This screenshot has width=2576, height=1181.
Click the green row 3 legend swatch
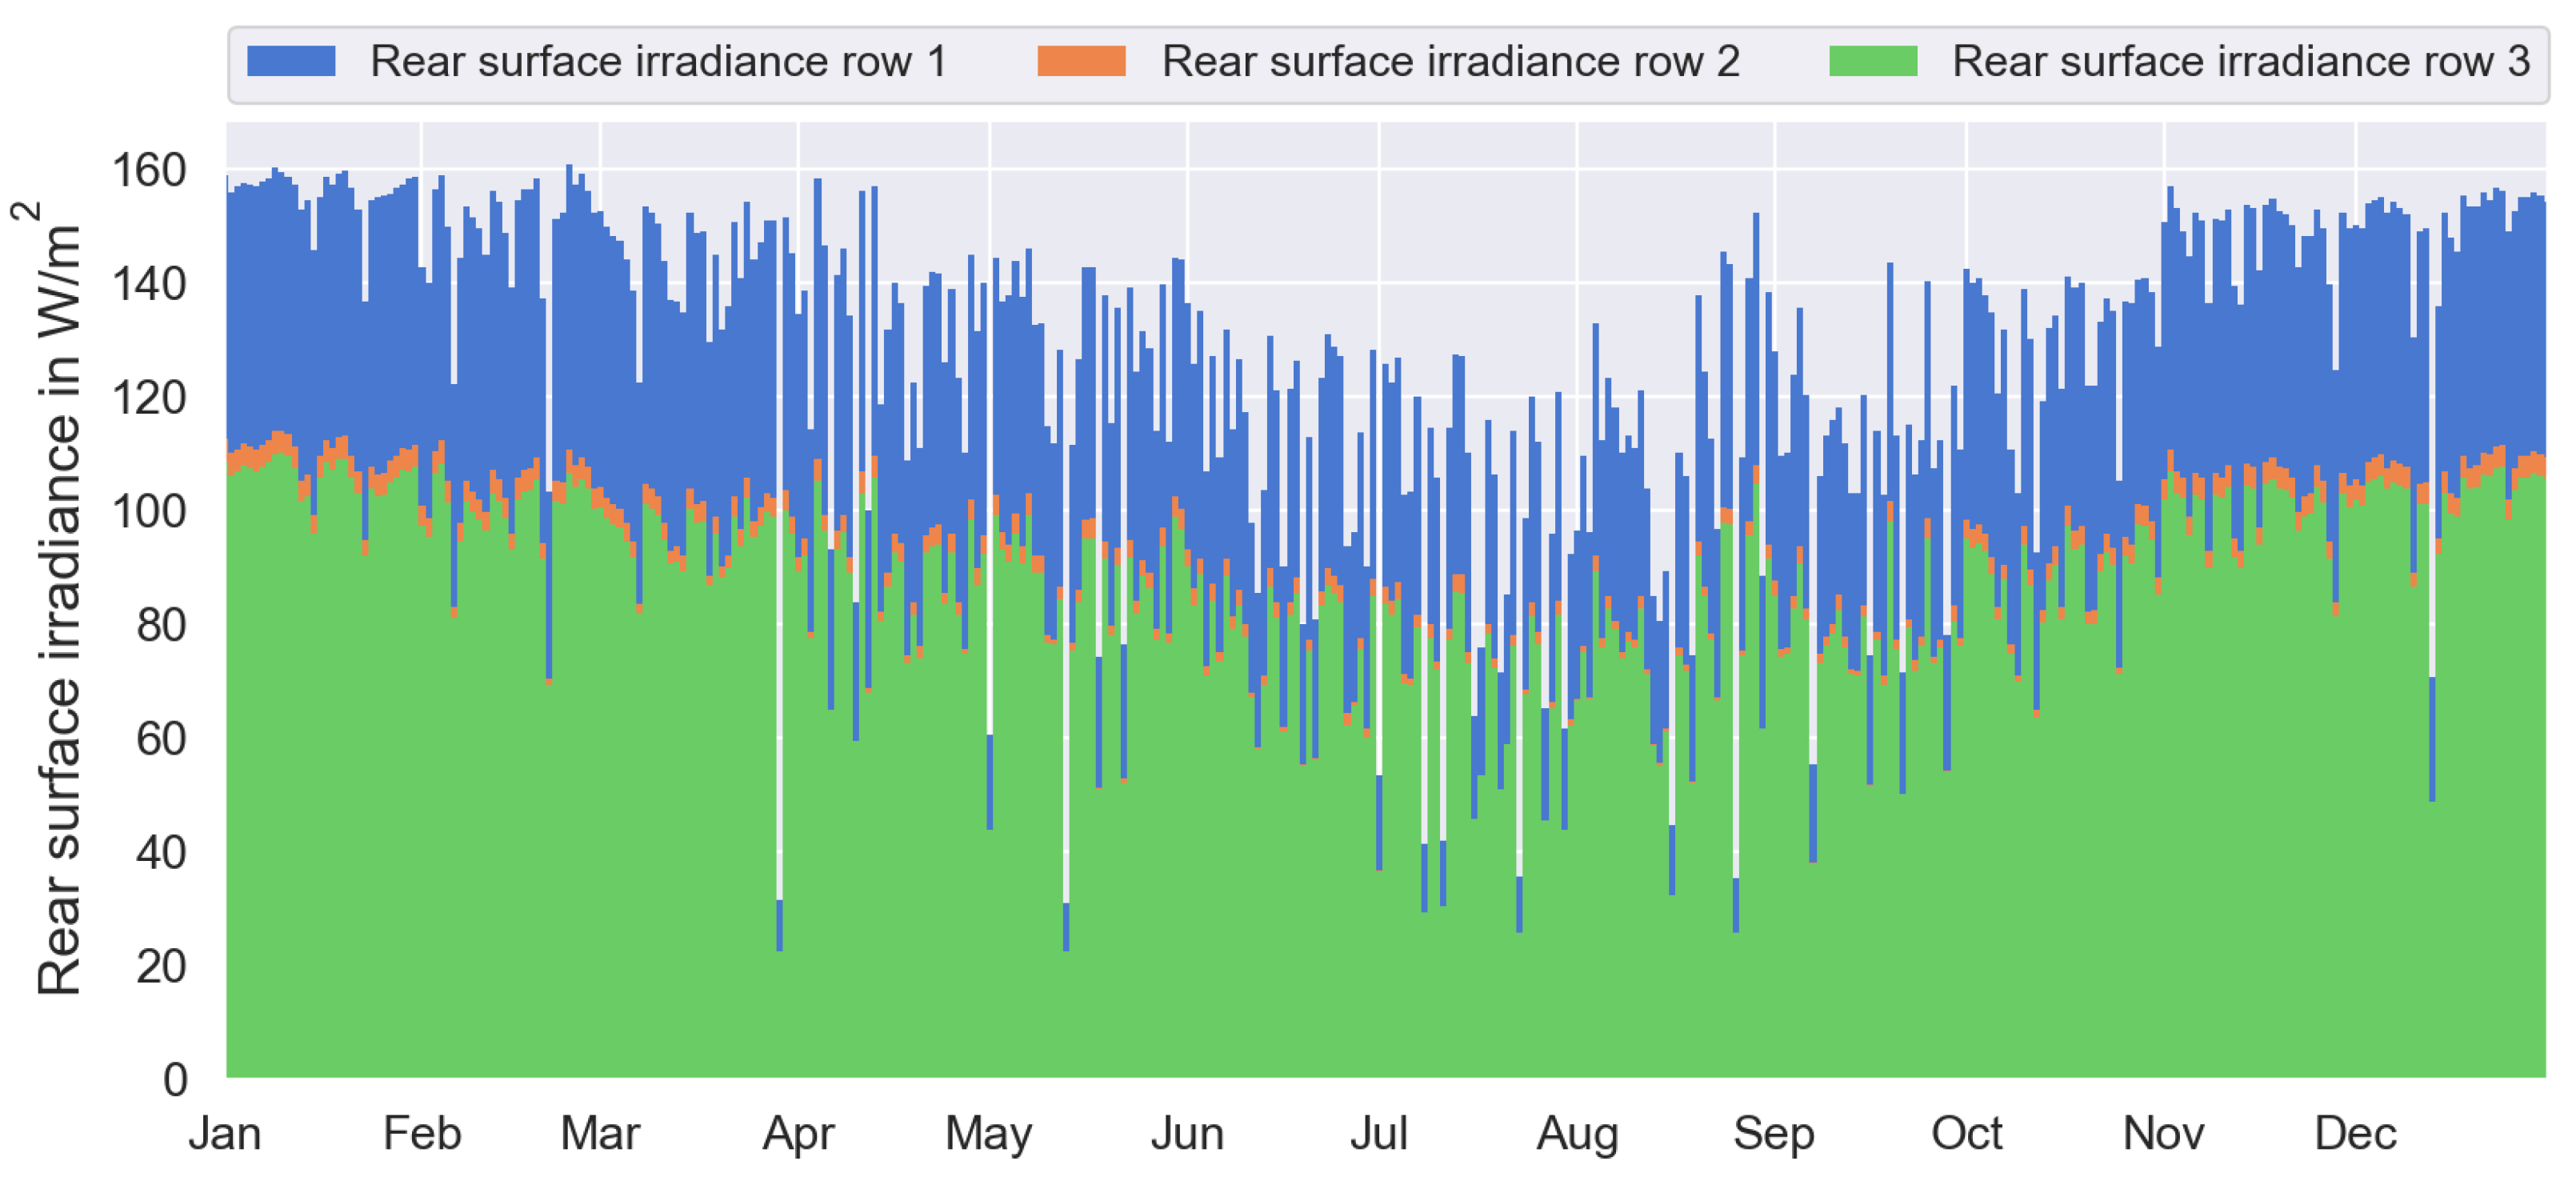pos(1872,61)
